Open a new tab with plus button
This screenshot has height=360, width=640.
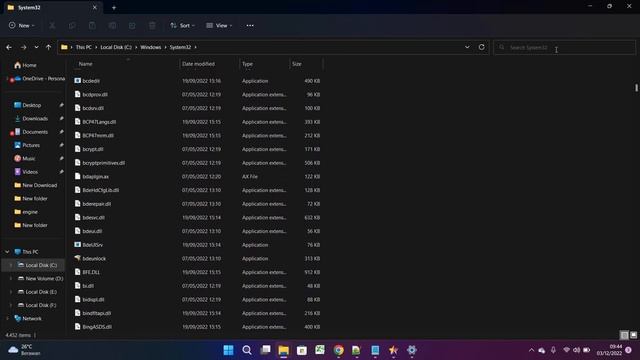tap(114, 7)
